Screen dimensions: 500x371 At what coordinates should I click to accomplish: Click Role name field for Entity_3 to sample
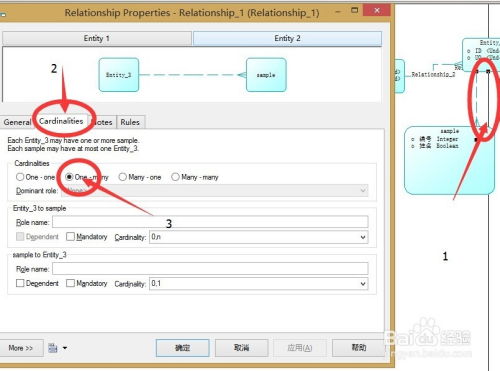pos(210,222)
